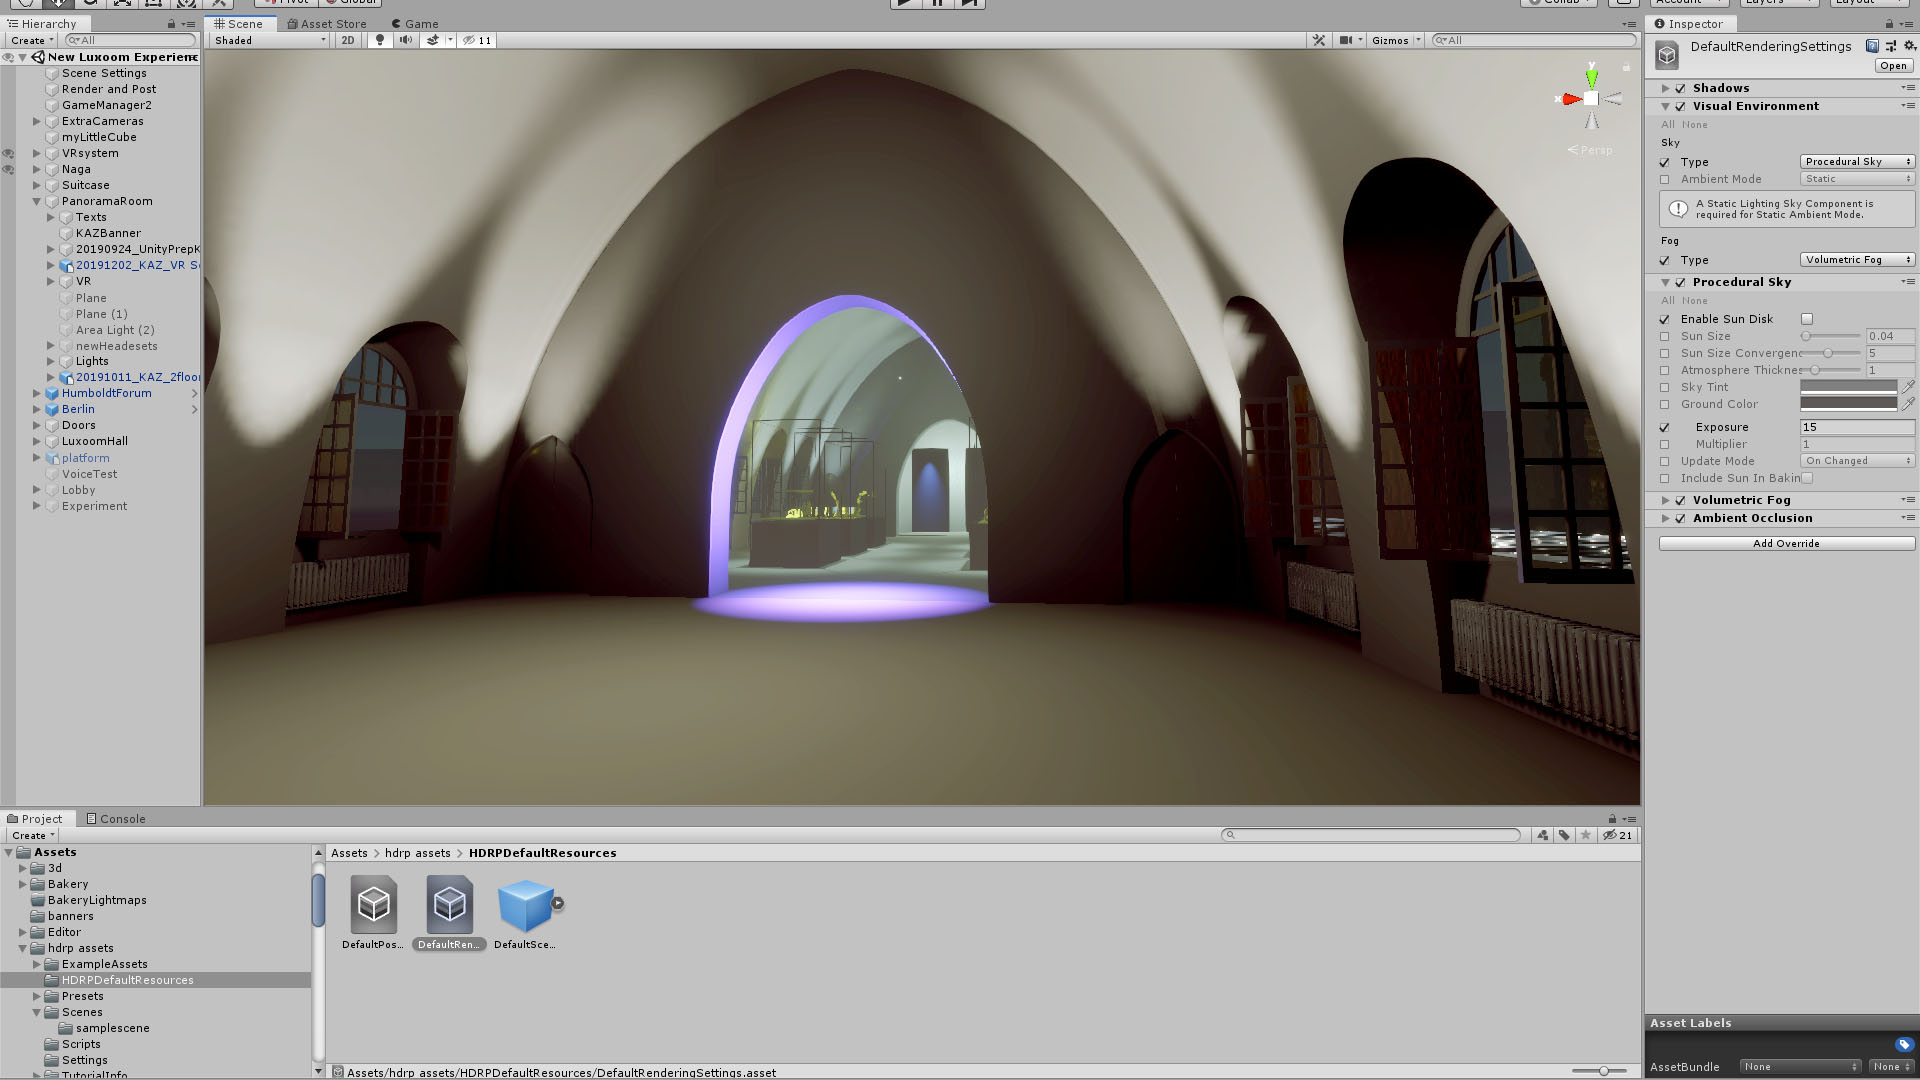This screenshot has width=1920, height=1080.
Task: Click the Sky Tint color swatch
Action: [x=1848, y=387]
